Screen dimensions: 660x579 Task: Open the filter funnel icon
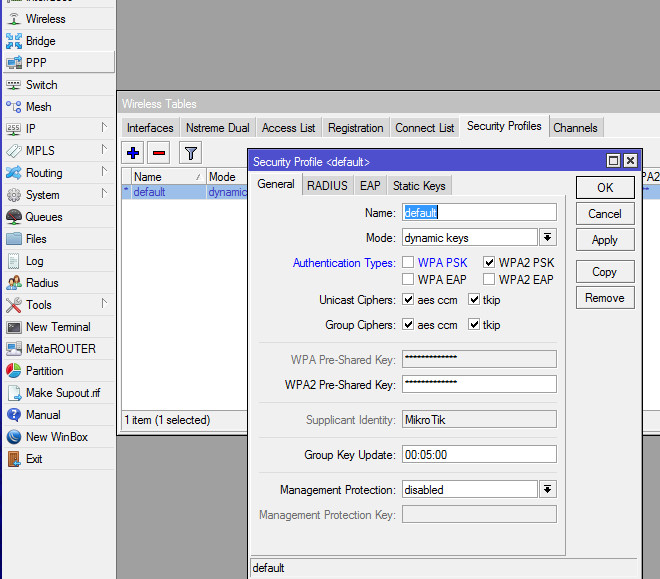[190, 153]
